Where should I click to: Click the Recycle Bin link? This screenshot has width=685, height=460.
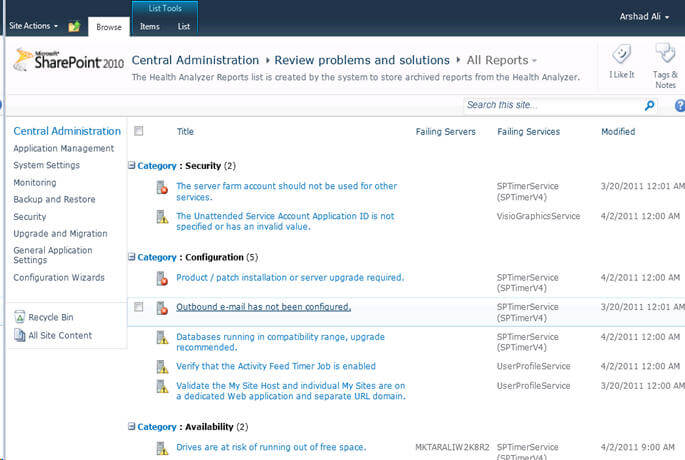tap(51, 317)
